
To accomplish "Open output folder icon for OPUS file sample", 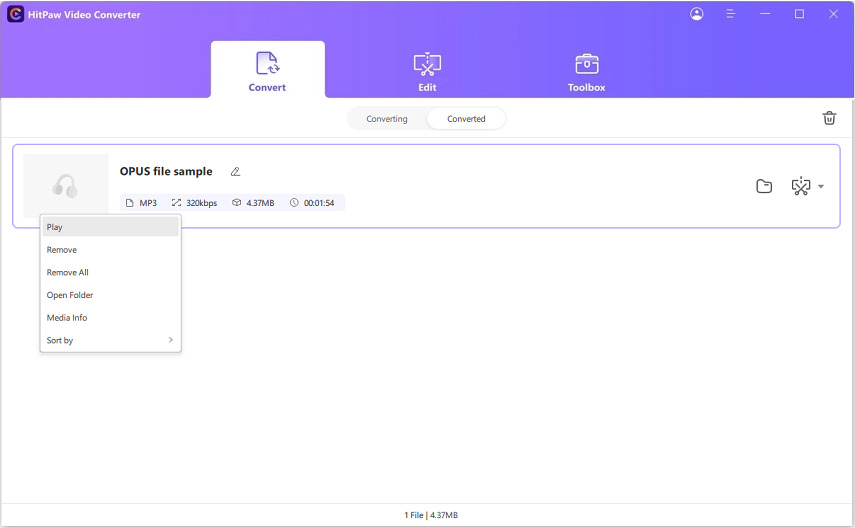I will (764, 186).
